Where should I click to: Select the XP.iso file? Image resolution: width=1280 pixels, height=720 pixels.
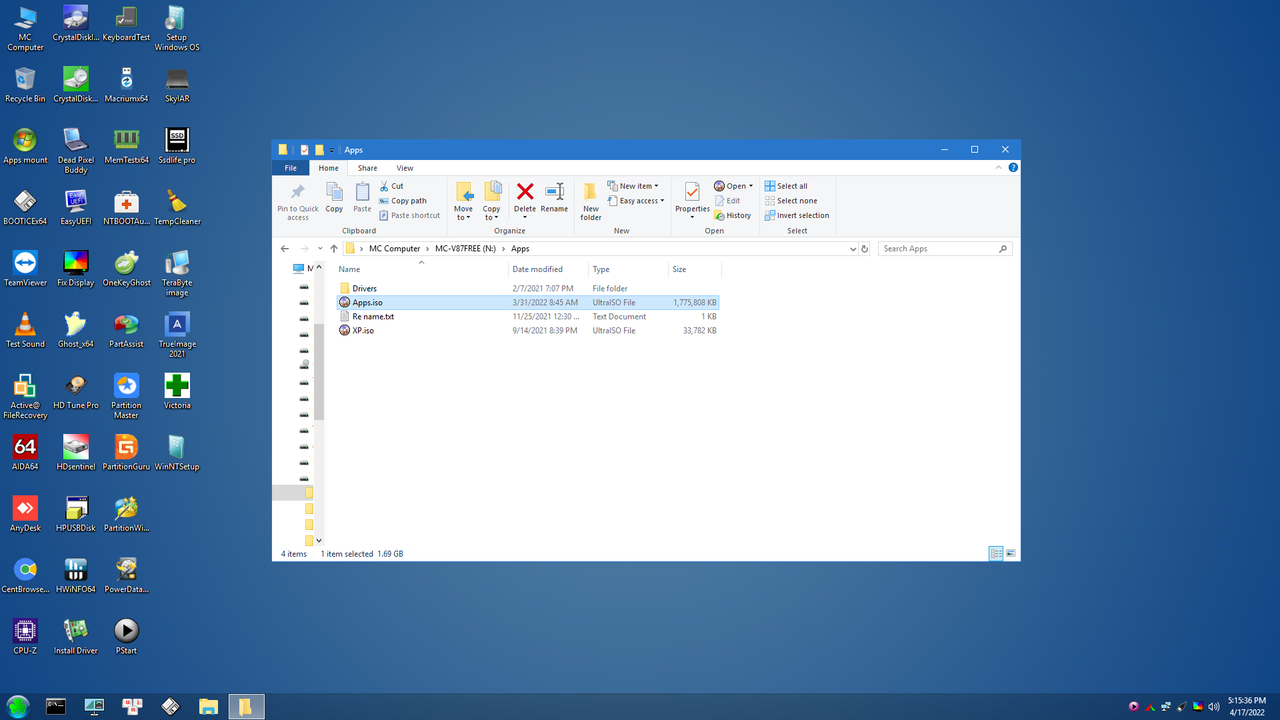[x=527, y=330]
